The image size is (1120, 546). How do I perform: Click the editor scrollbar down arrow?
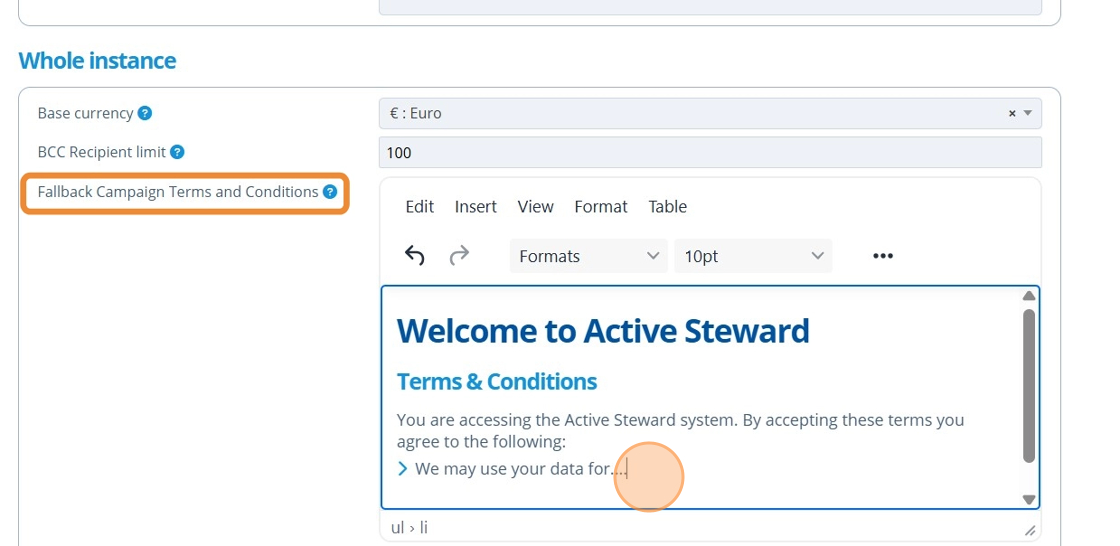1029,500
